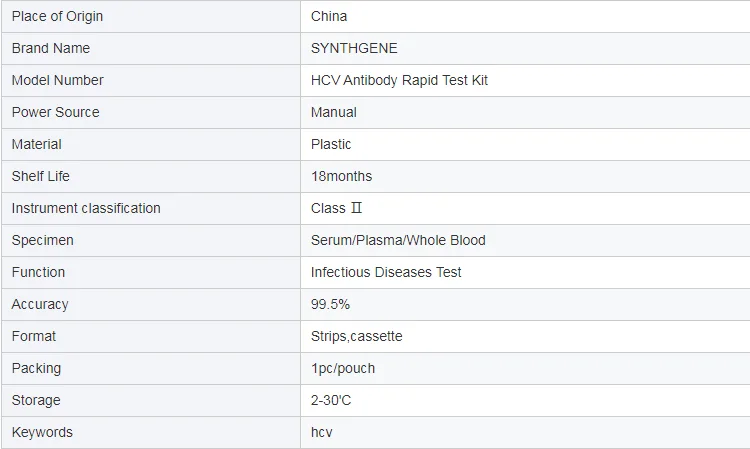The width and height of the screenshot is (750, 449).
Task: Click the Serum/Plasma/Whole Blood value
Action: coord(398,240)
